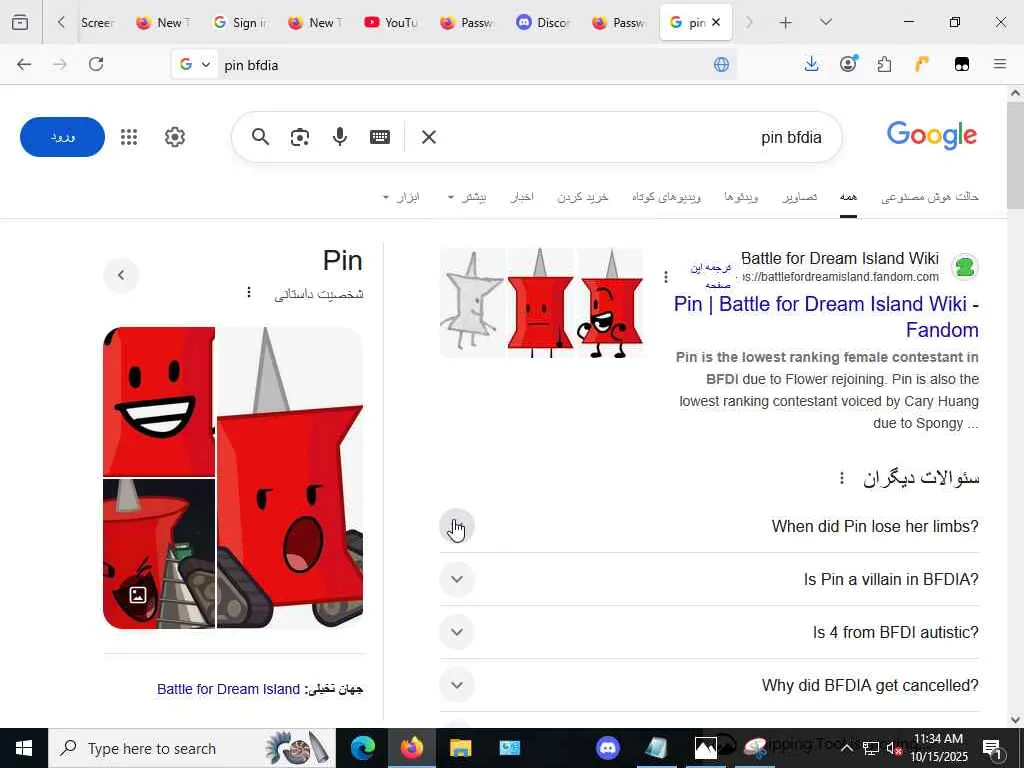Switch to the ویدئوها videos tab

pyautogui.click(x=741, y=197)
